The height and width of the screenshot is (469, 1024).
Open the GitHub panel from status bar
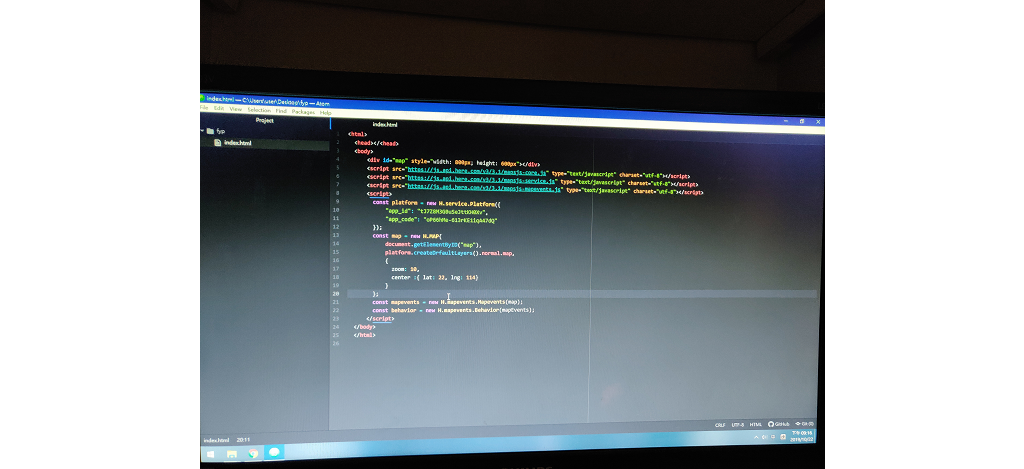point(778,424)
